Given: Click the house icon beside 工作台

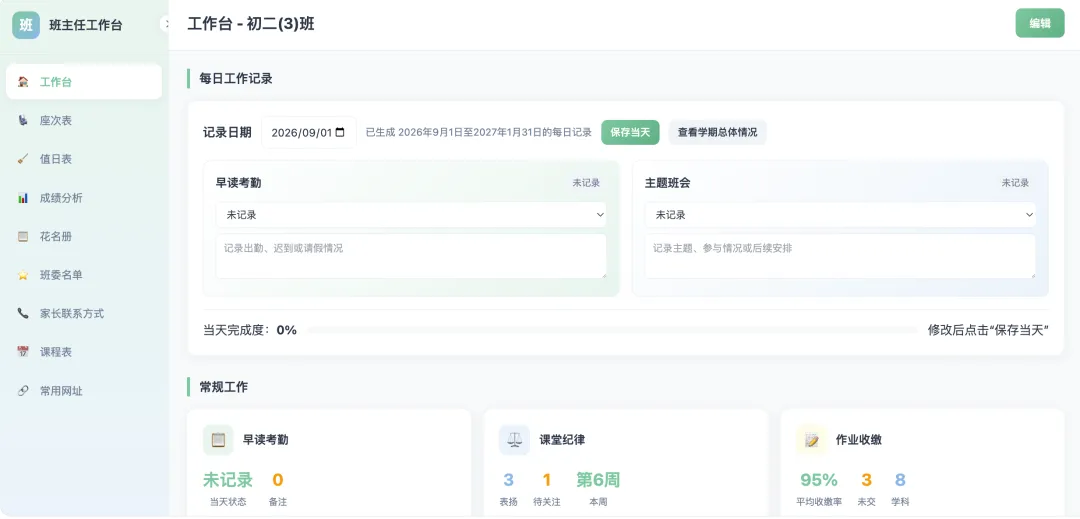Looking at the screenshot, I should coord(23,82).
